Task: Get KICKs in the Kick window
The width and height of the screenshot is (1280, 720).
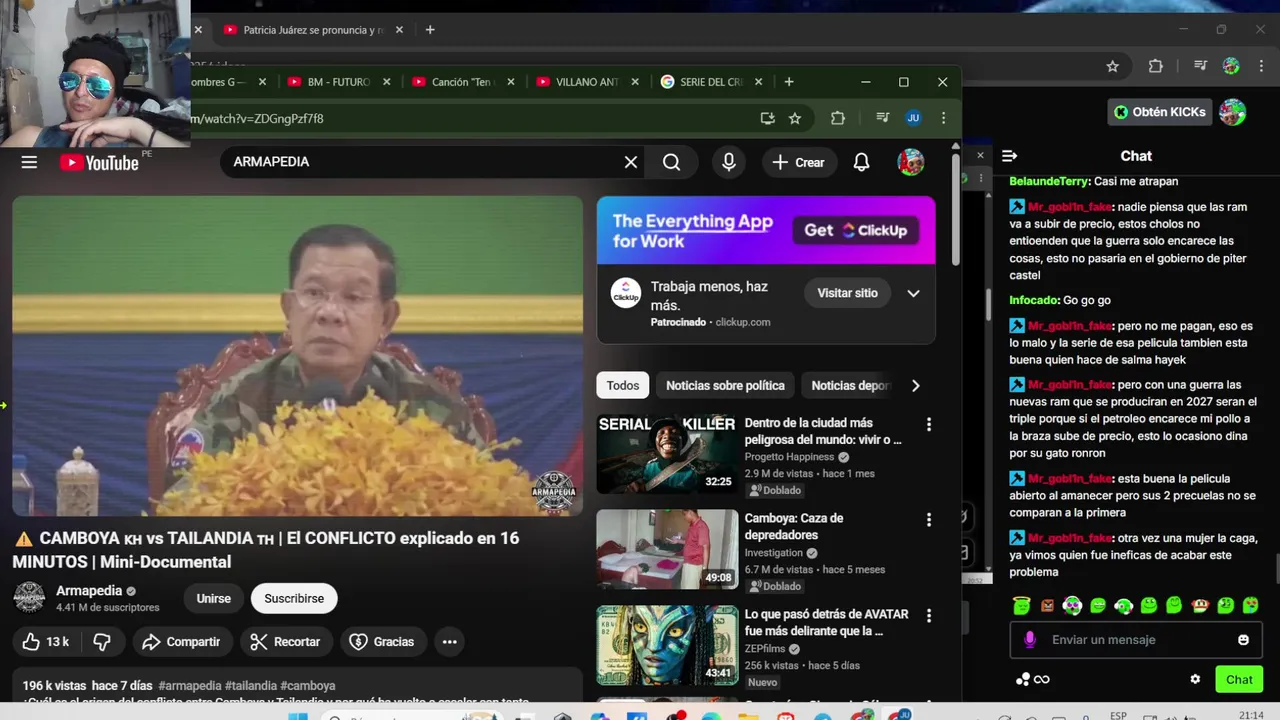Action: (1160, 112)
